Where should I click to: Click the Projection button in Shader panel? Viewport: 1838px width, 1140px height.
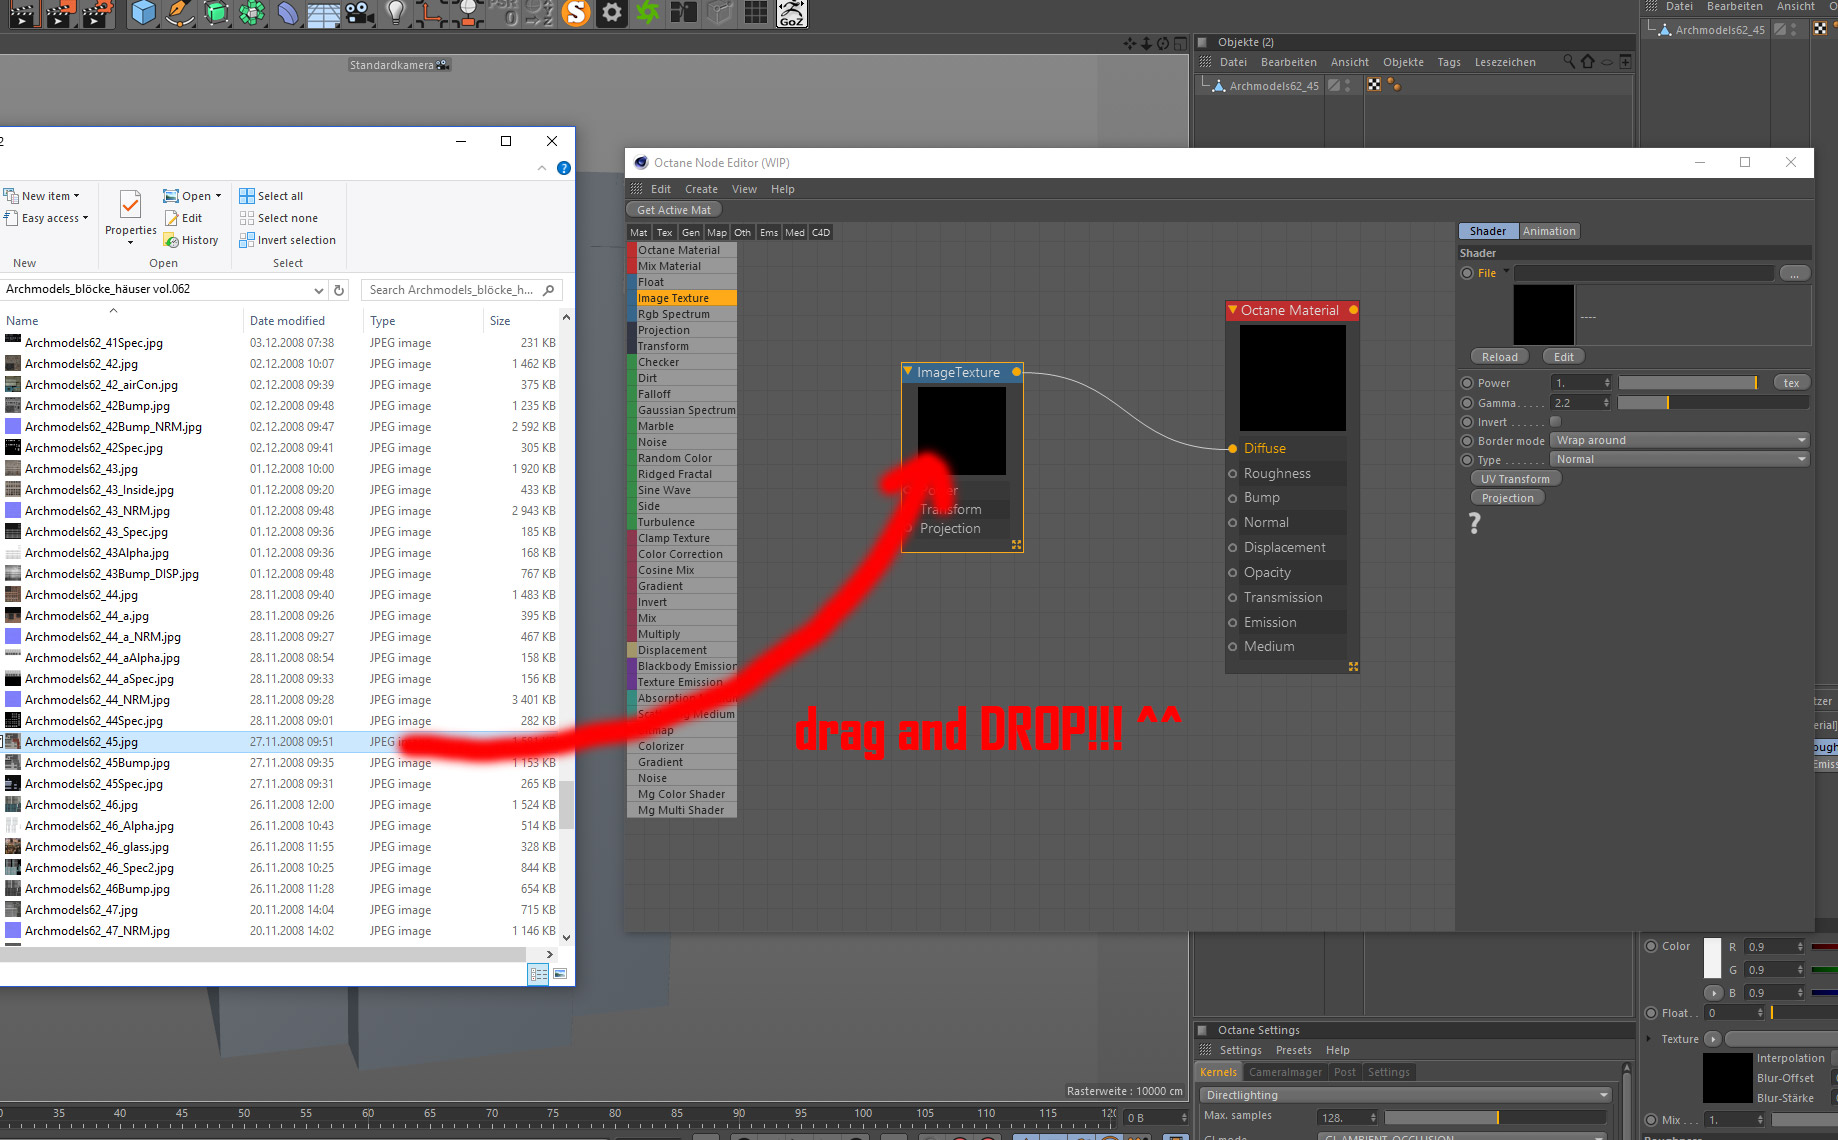[1507, 498]
